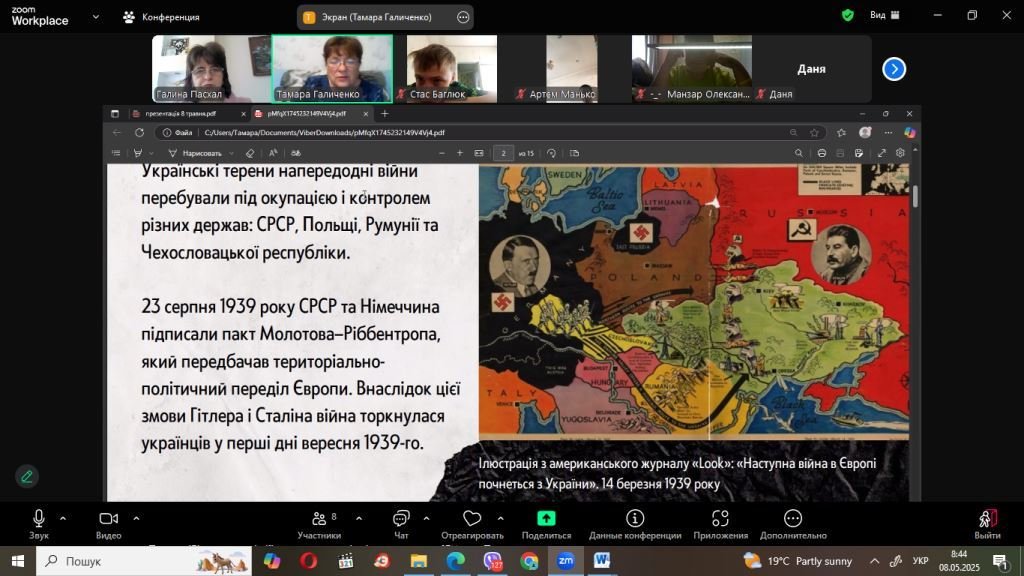Image resolution: width=1024 pixels, height=576 pixels.
Task: Click favorites star in address bar
Action: pyautogui.click(x=814, y=133)
